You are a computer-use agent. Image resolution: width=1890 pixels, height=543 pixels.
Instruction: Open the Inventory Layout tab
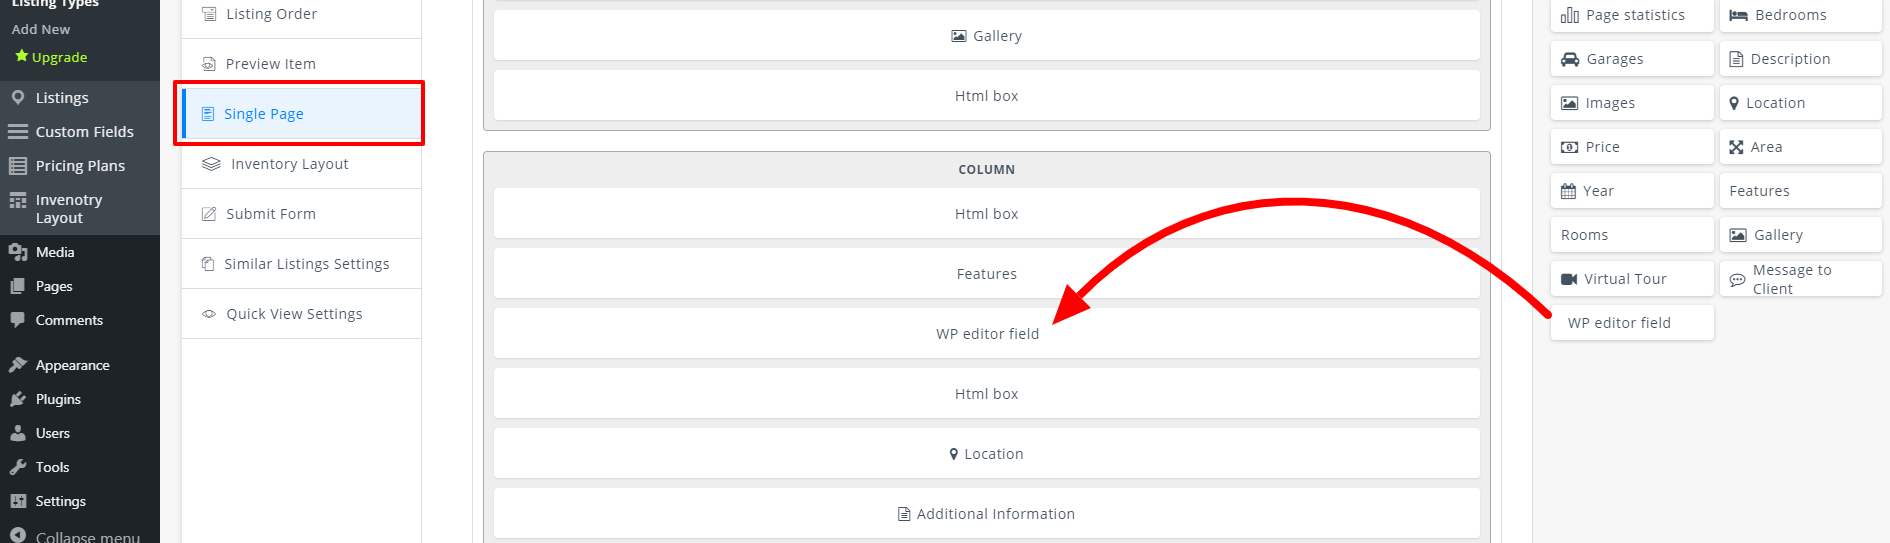(x=301, y=164)
